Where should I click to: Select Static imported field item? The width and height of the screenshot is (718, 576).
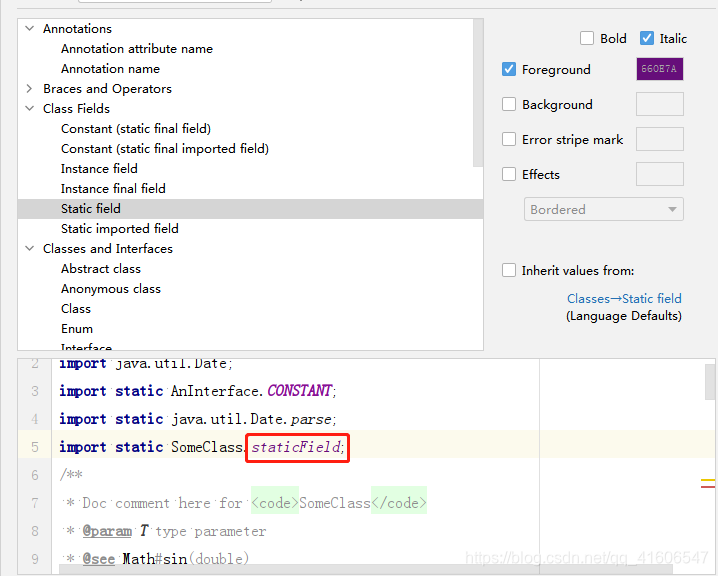[120, 228]
